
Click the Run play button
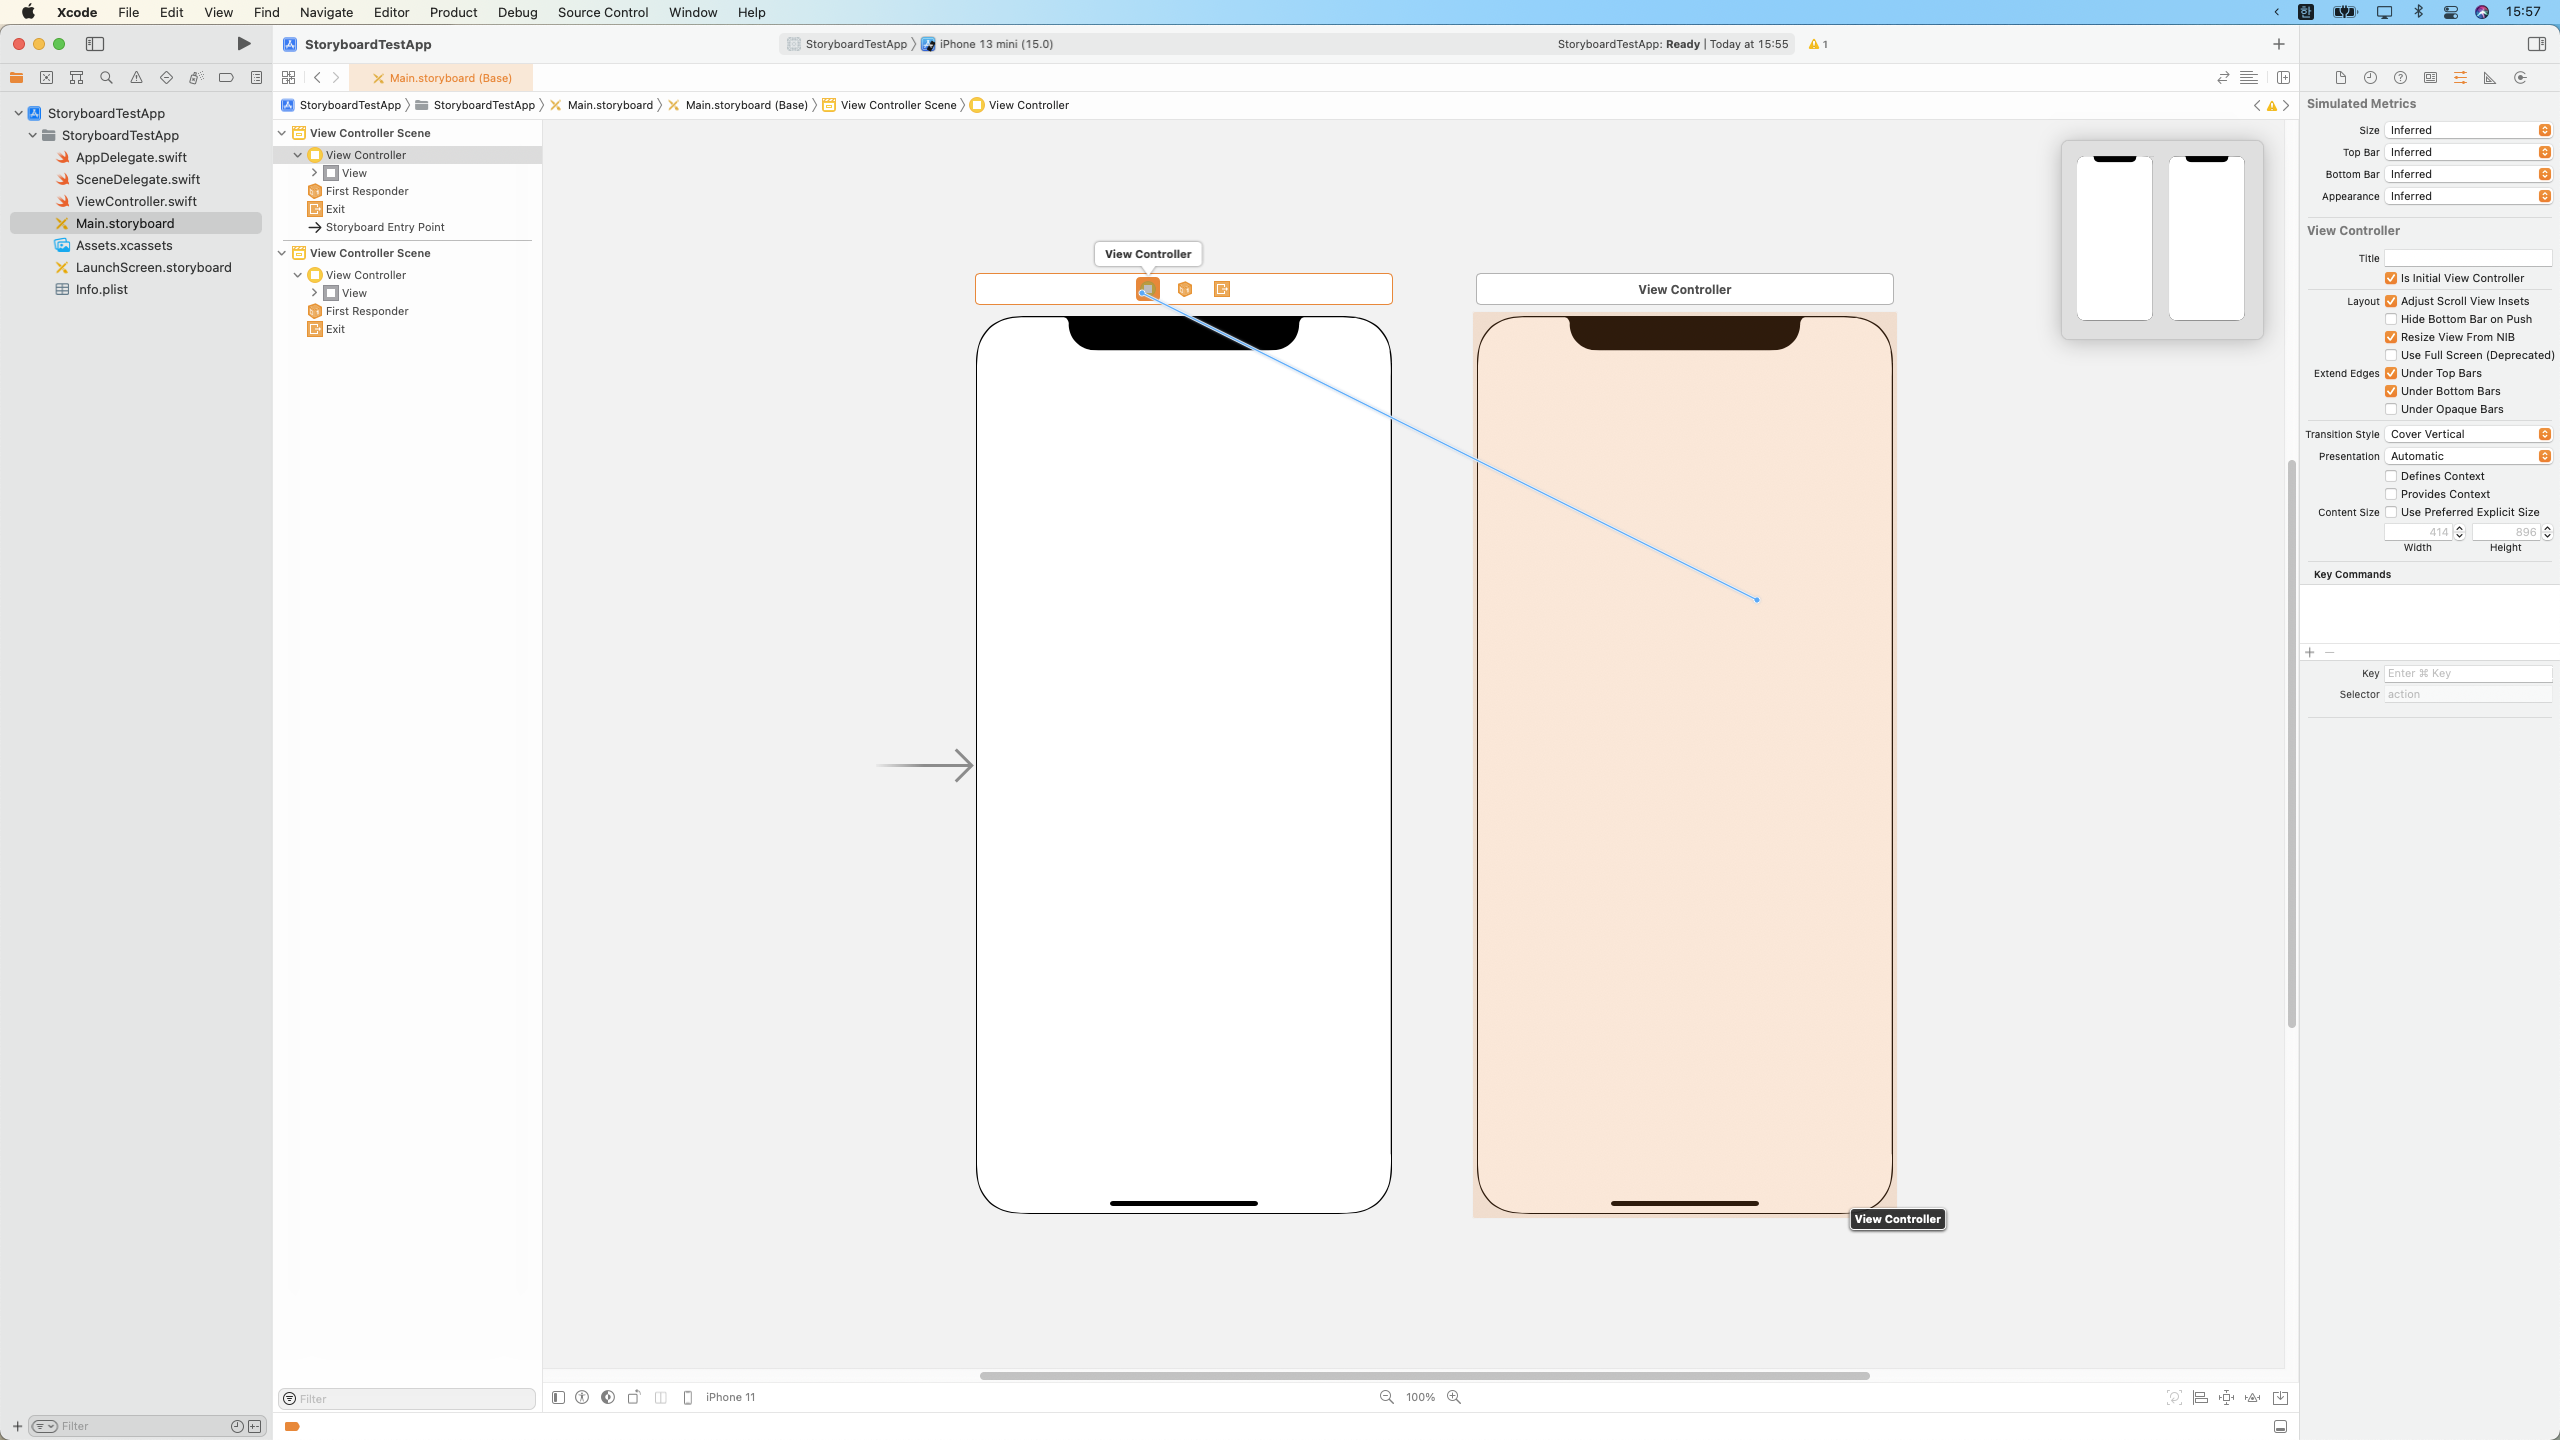point(243,44)
